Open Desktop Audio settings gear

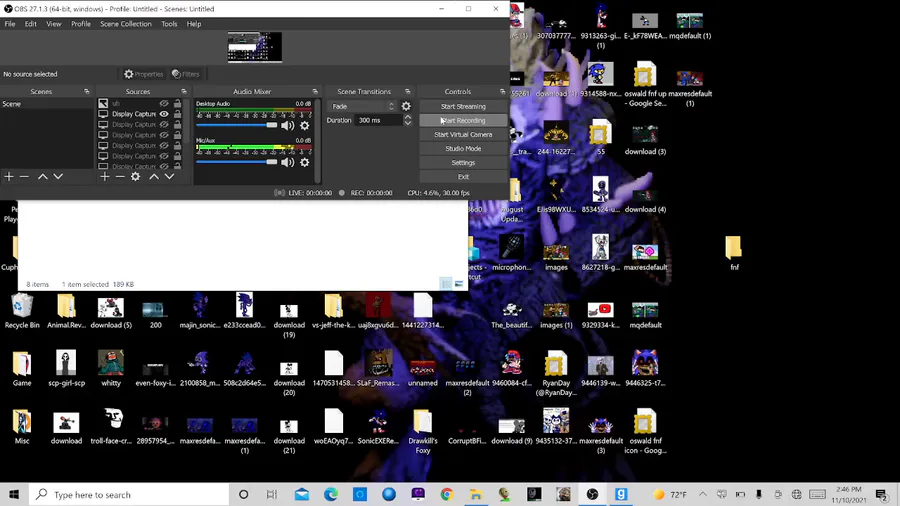click(x=305, y=126)
